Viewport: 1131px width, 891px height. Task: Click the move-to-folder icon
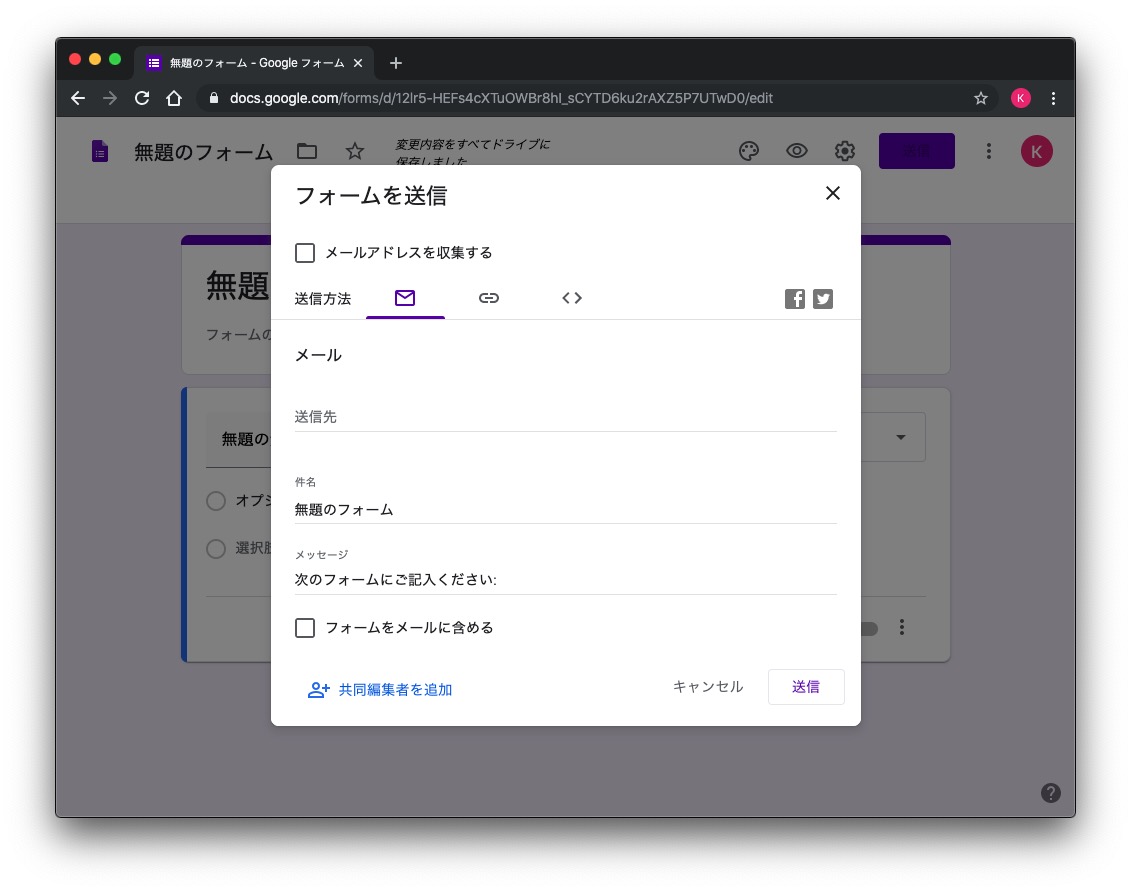coord(307,151)
